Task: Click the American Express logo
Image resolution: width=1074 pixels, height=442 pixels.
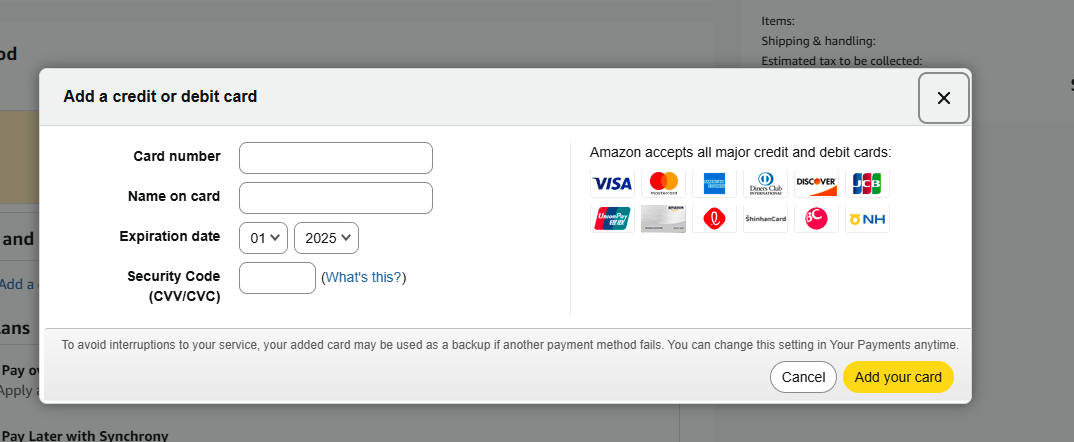Action: click(714, 183)
